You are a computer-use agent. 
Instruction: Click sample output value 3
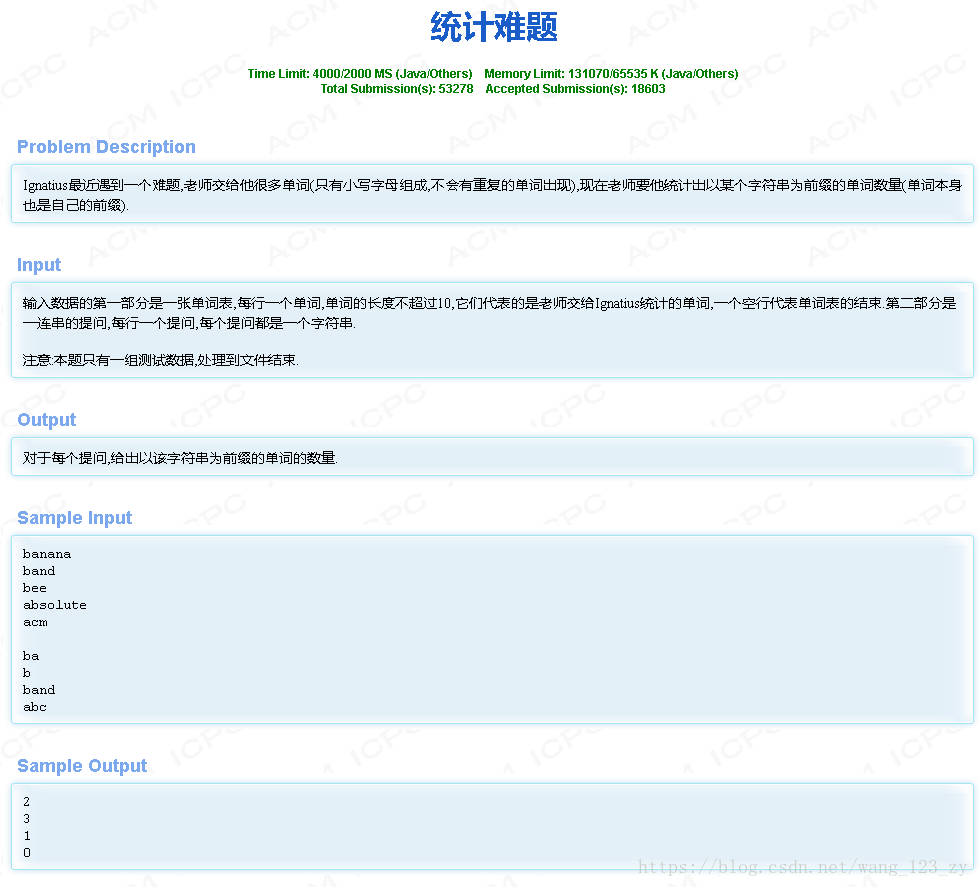point(26,818)
